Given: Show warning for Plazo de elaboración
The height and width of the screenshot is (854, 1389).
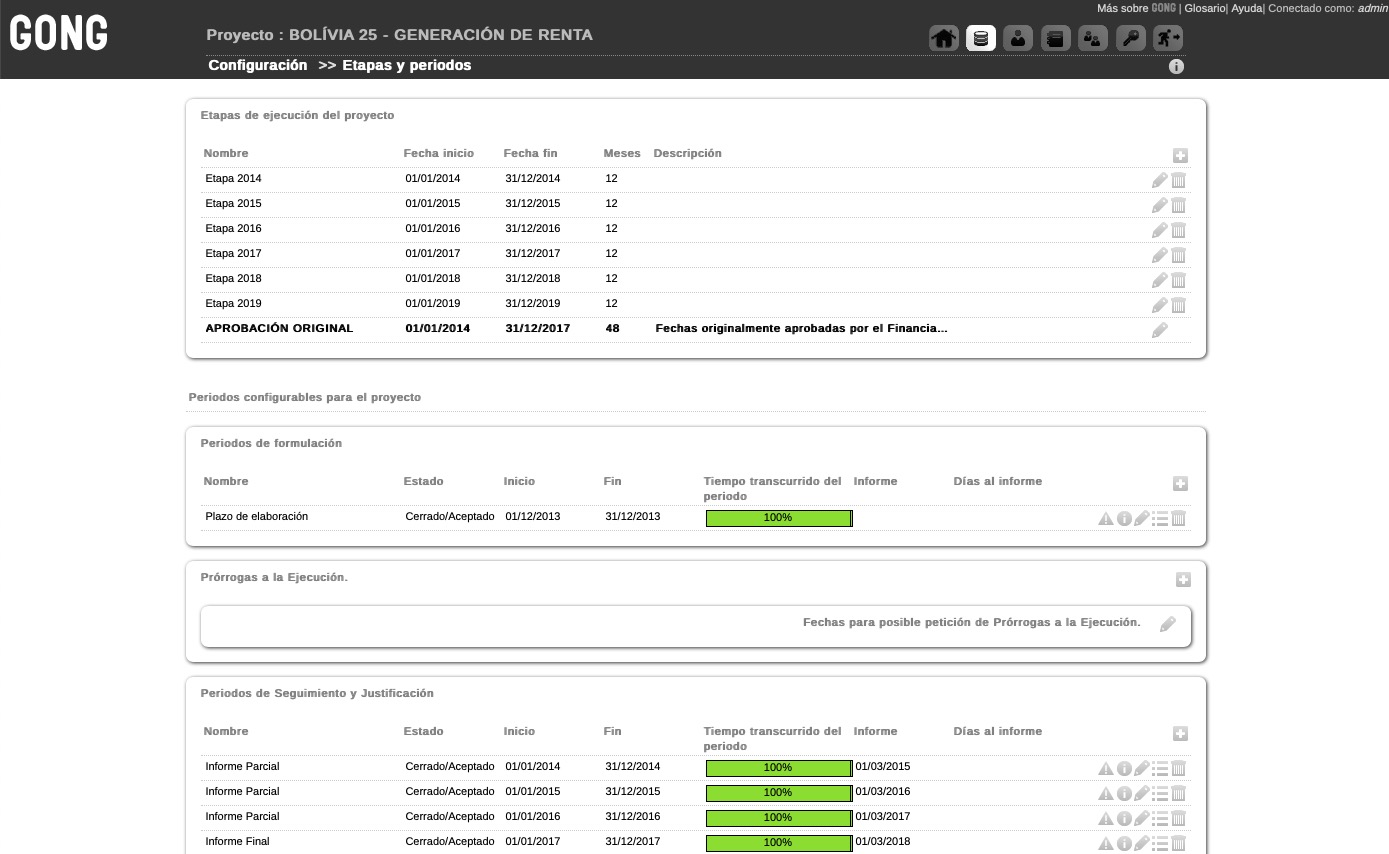Looking at the screenshot, I should point(1105,519).
